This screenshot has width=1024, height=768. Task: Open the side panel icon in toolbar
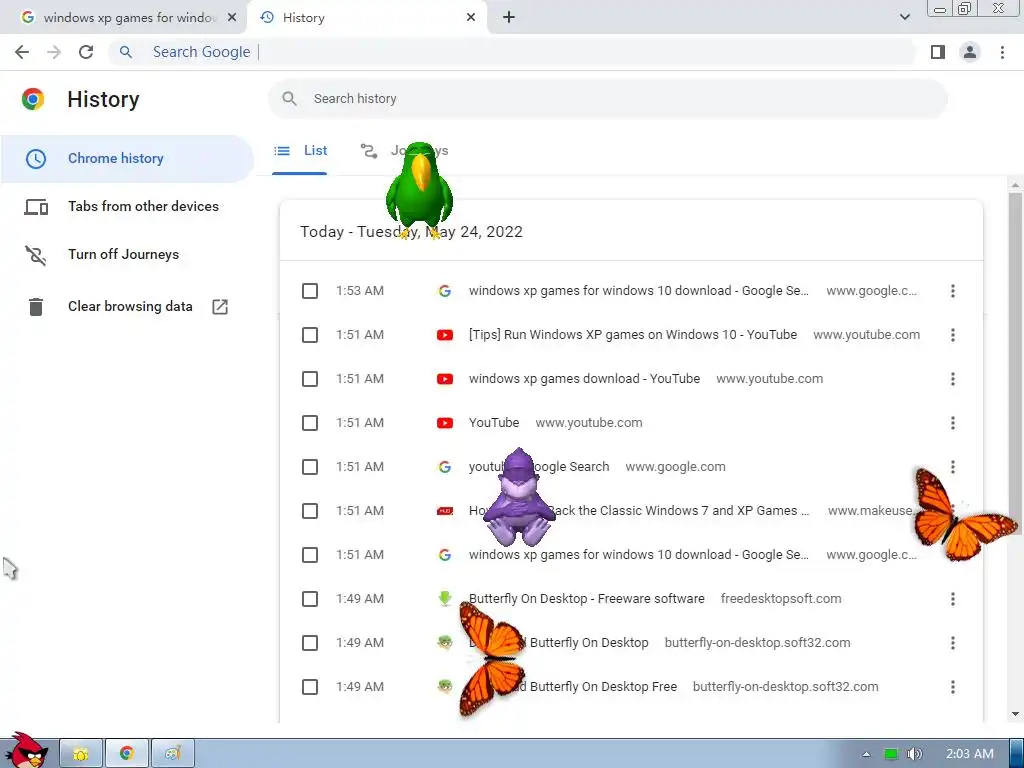point(938,52)
